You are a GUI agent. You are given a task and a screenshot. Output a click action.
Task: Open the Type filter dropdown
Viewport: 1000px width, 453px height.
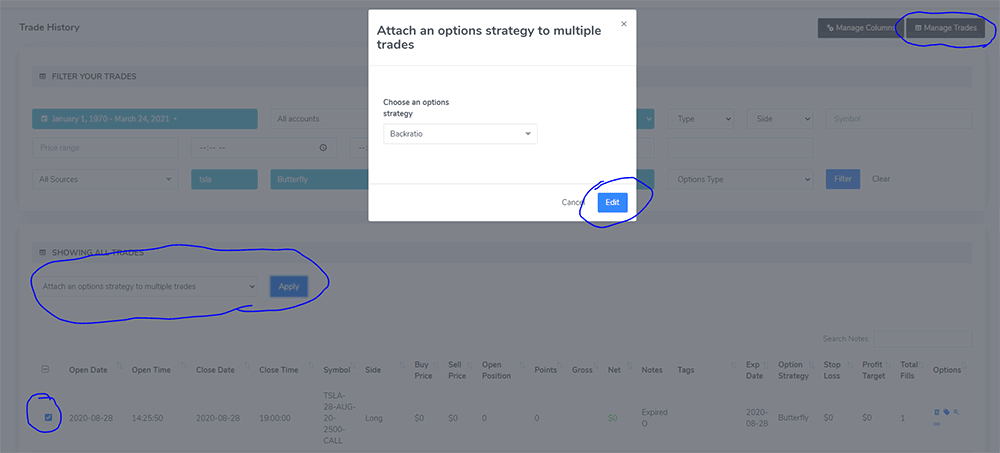(x=700, y=119)
